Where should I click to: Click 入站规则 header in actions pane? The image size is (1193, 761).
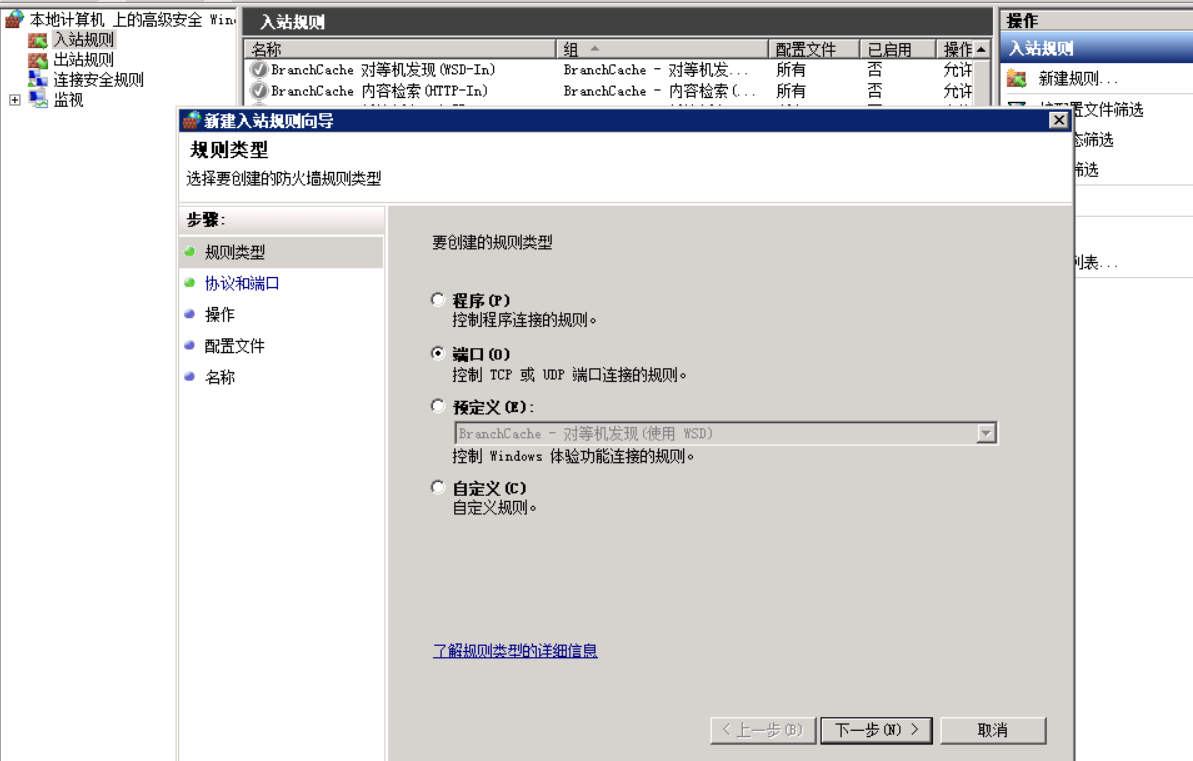click(1096, 48)
